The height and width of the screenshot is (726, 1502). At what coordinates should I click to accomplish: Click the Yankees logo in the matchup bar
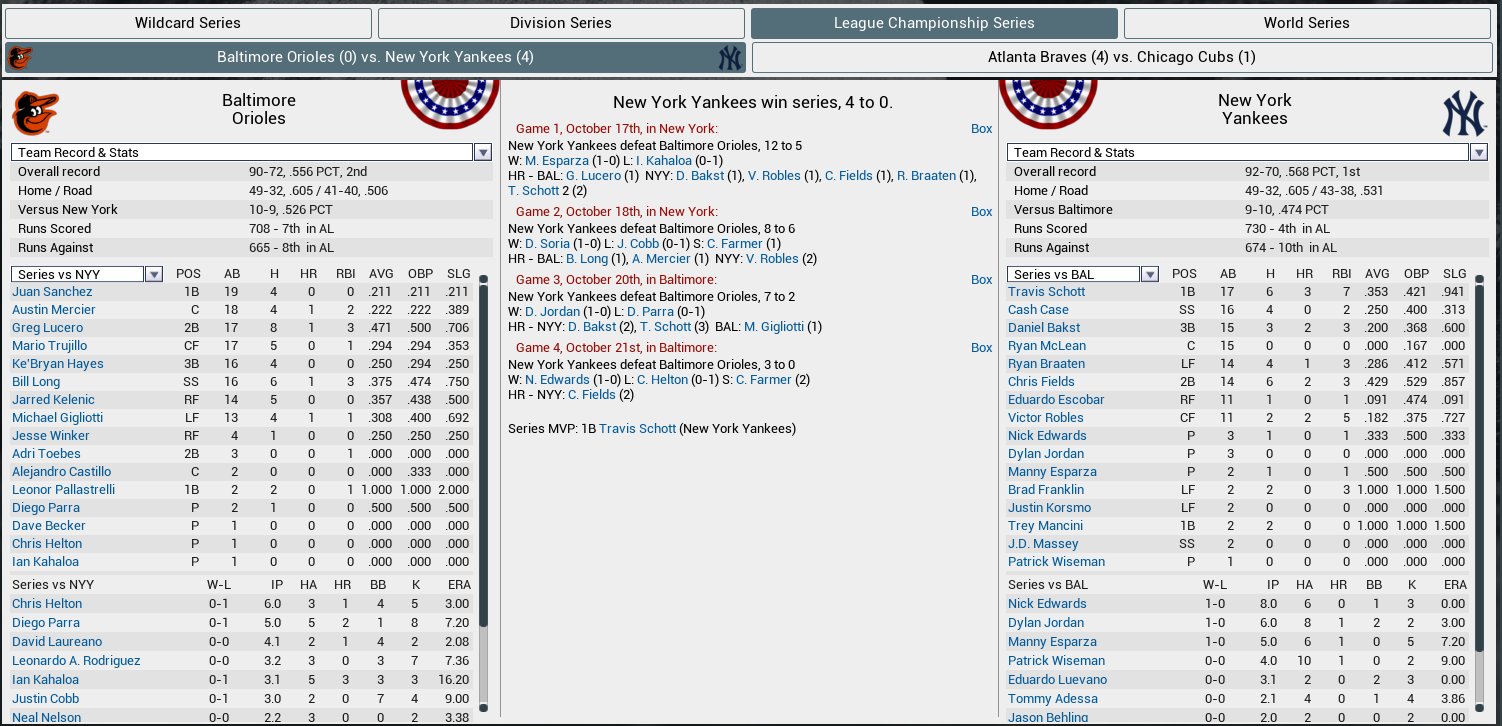pos(730,58)
